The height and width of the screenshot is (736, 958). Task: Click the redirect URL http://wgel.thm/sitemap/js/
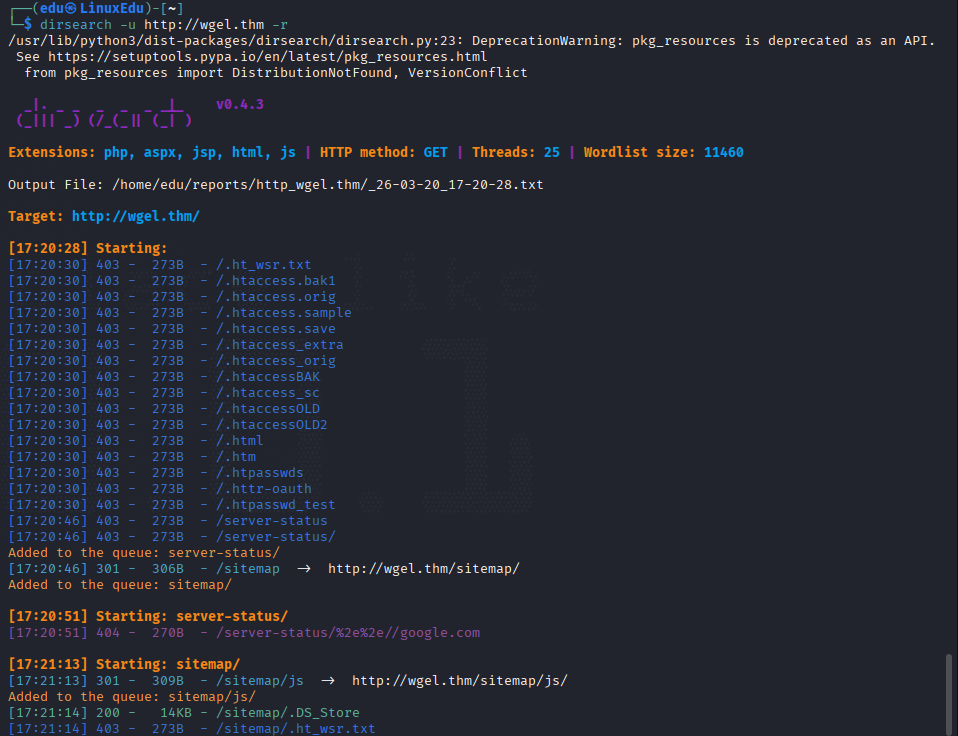point(460,680)
